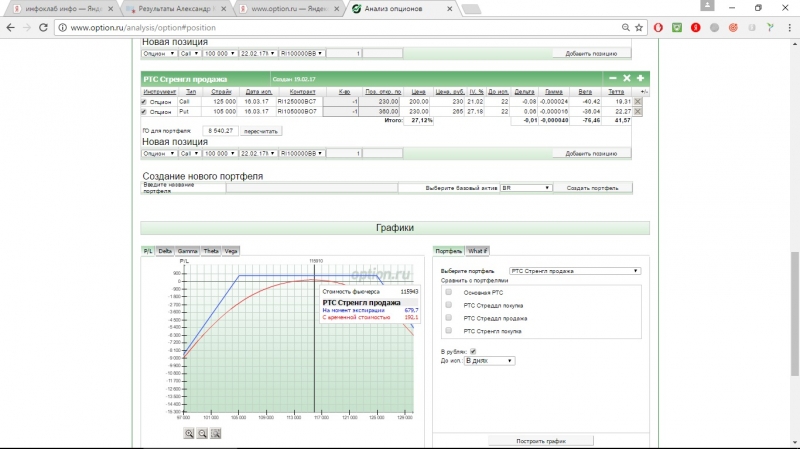Screen dimensions: 800x449
Task: Open a new browser tab
Action: coord(471,9)
